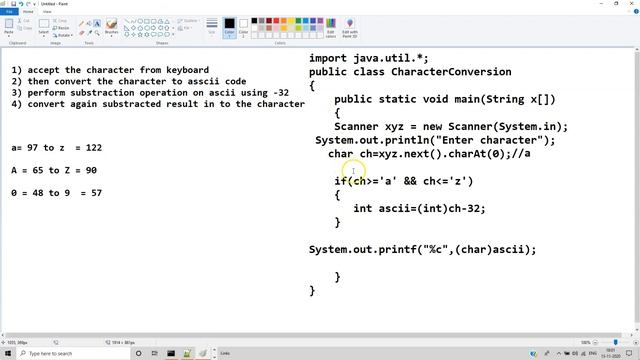Click the 'System.out.printf' line on canvas
640x360 pixels.
click(422, 249)
